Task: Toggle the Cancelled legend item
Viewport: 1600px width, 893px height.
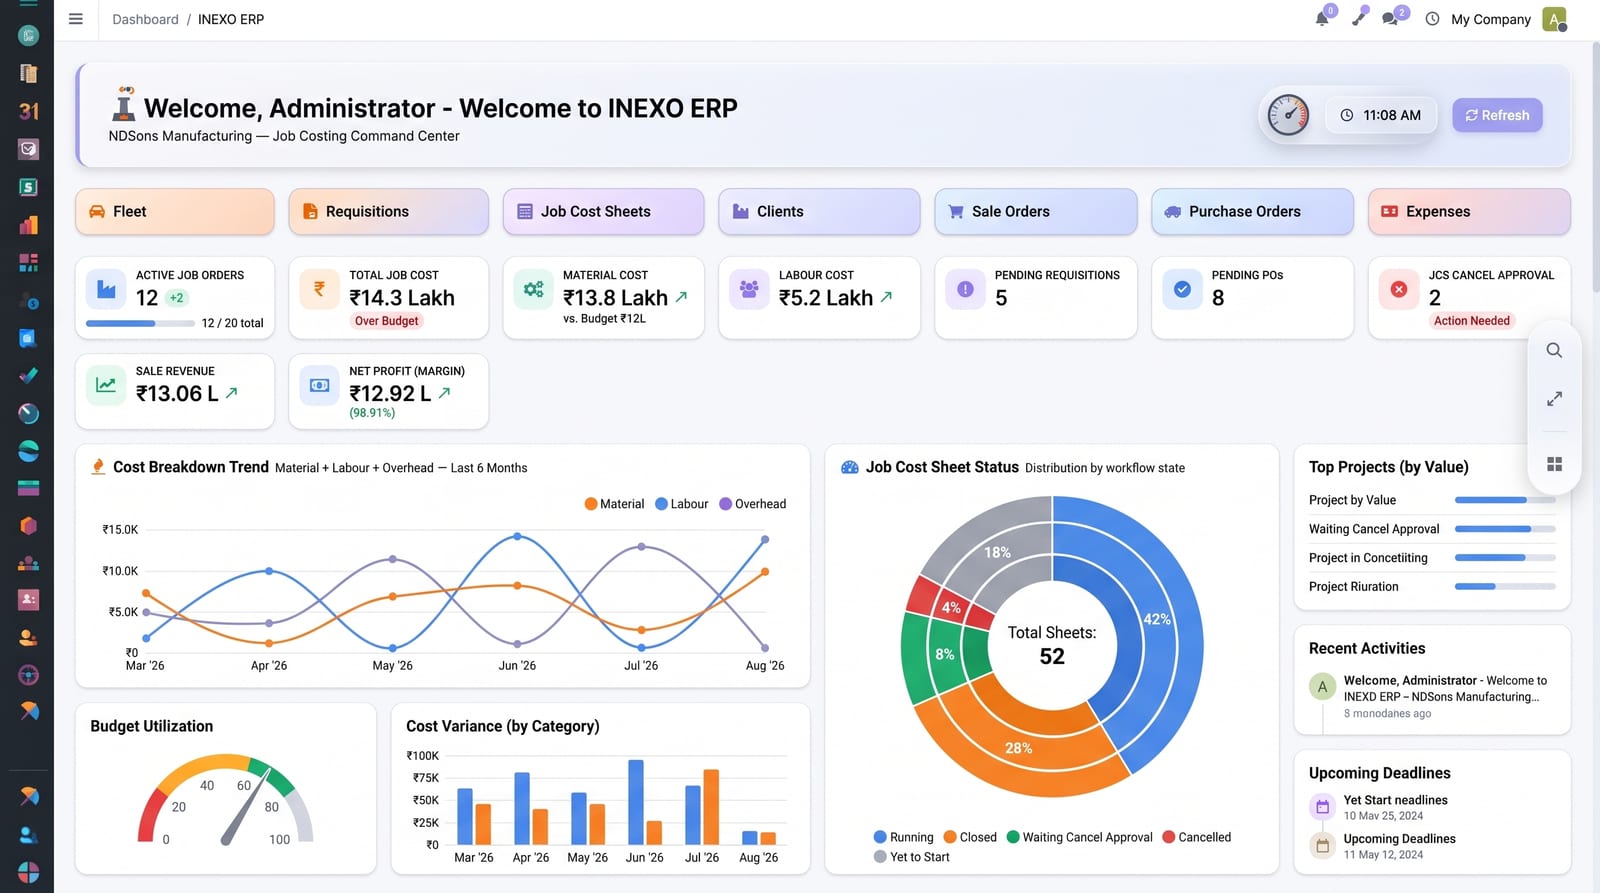Action: pos(1196,837)
